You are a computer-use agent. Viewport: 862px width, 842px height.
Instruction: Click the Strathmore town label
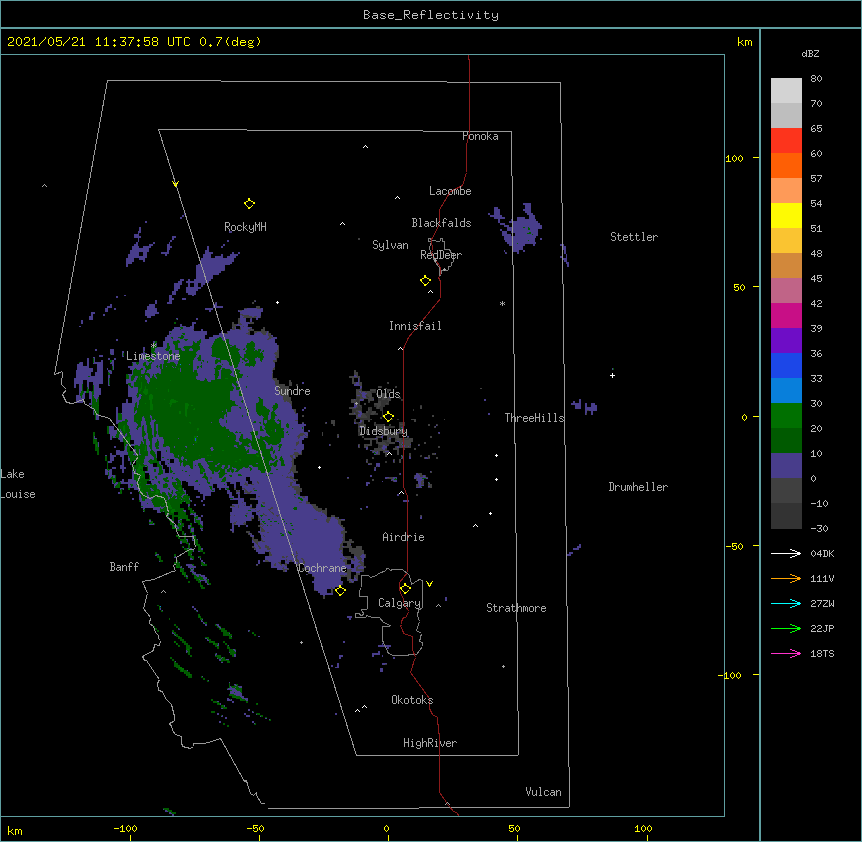[x=516, y=608]
